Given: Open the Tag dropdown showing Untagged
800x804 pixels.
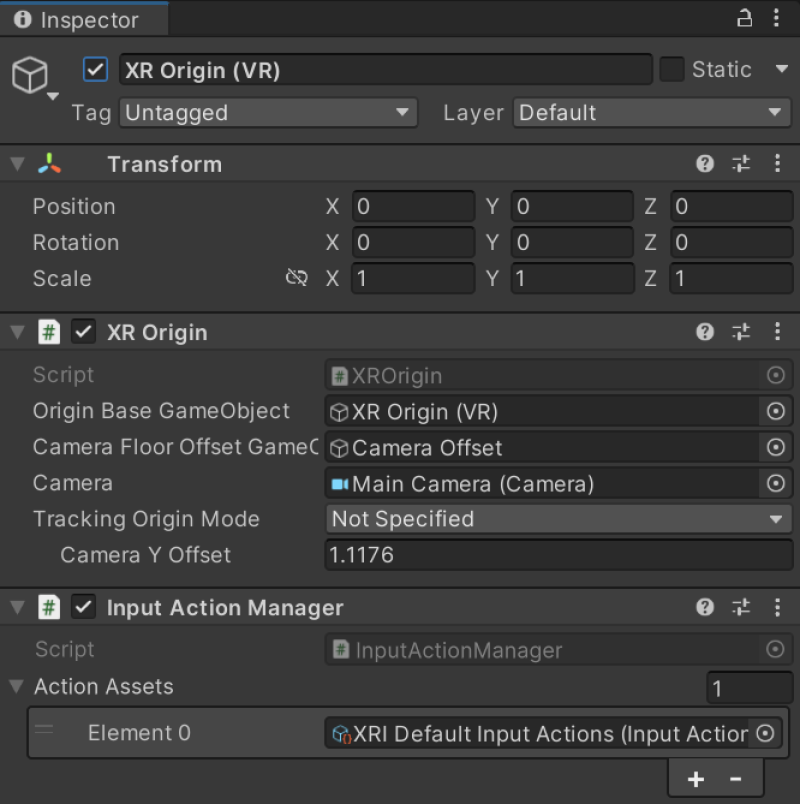Looking at the screenshot, I should 268,113.
